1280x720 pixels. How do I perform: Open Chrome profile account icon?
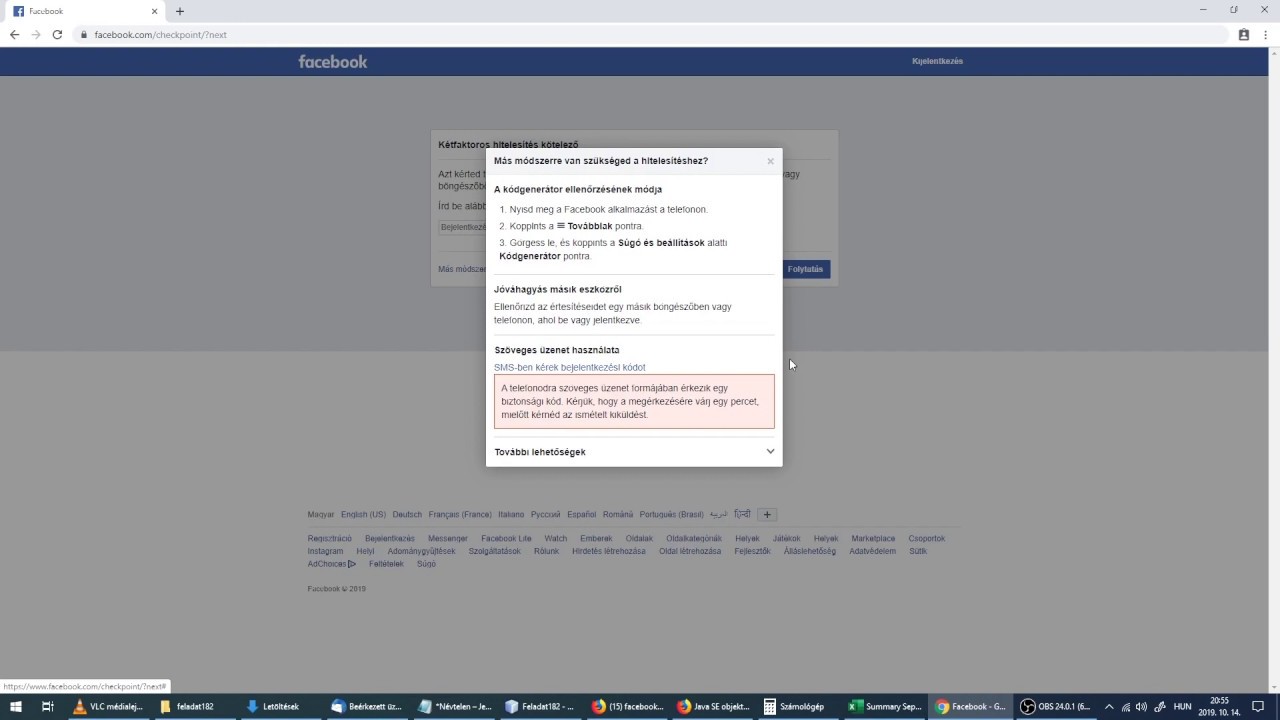point(1244,34)
